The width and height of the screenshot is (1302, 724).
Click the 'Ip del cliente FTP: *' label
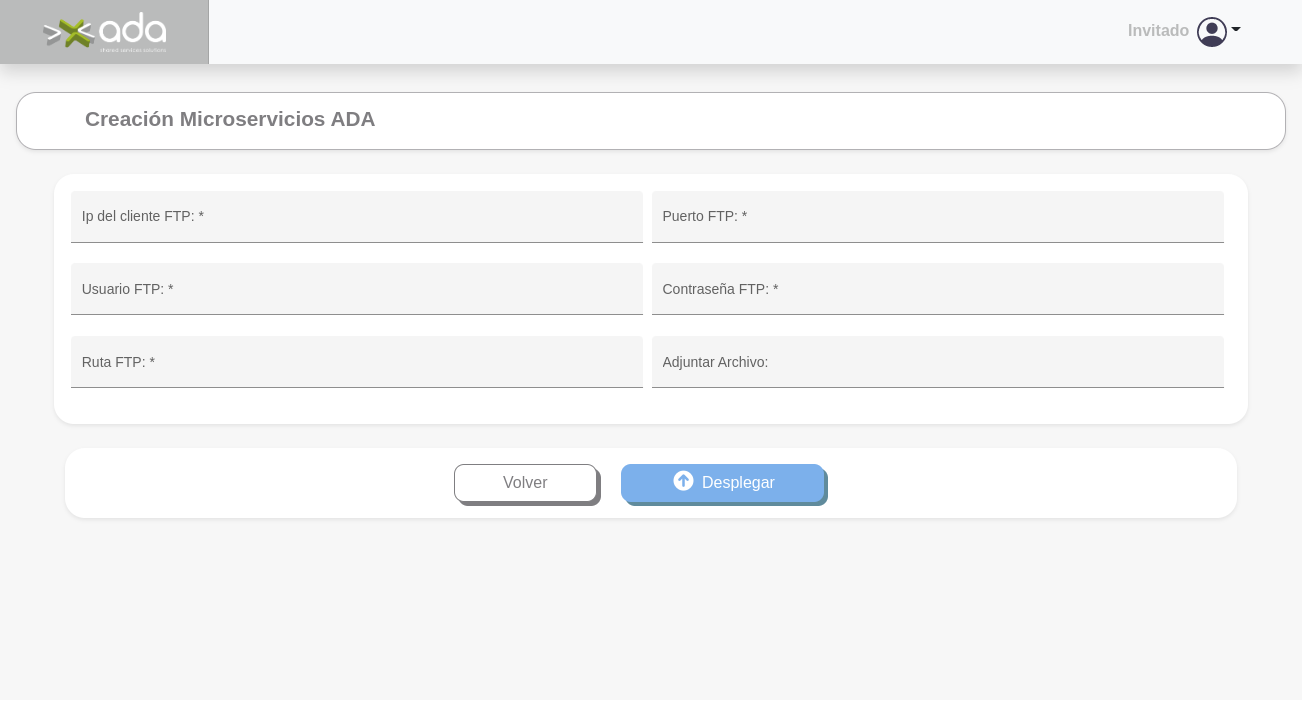pos(143,217)
